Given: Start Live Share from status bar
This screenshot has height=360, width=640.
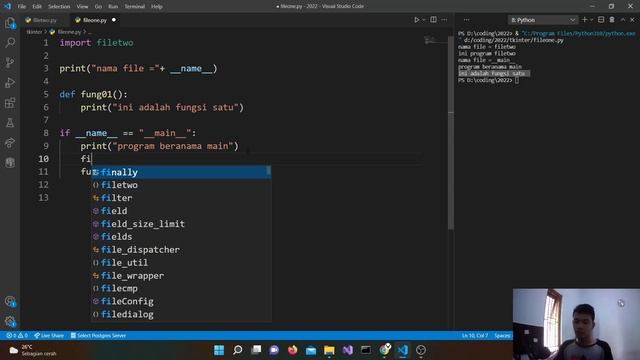Looking at the screenshot, I should click(49, 336).
